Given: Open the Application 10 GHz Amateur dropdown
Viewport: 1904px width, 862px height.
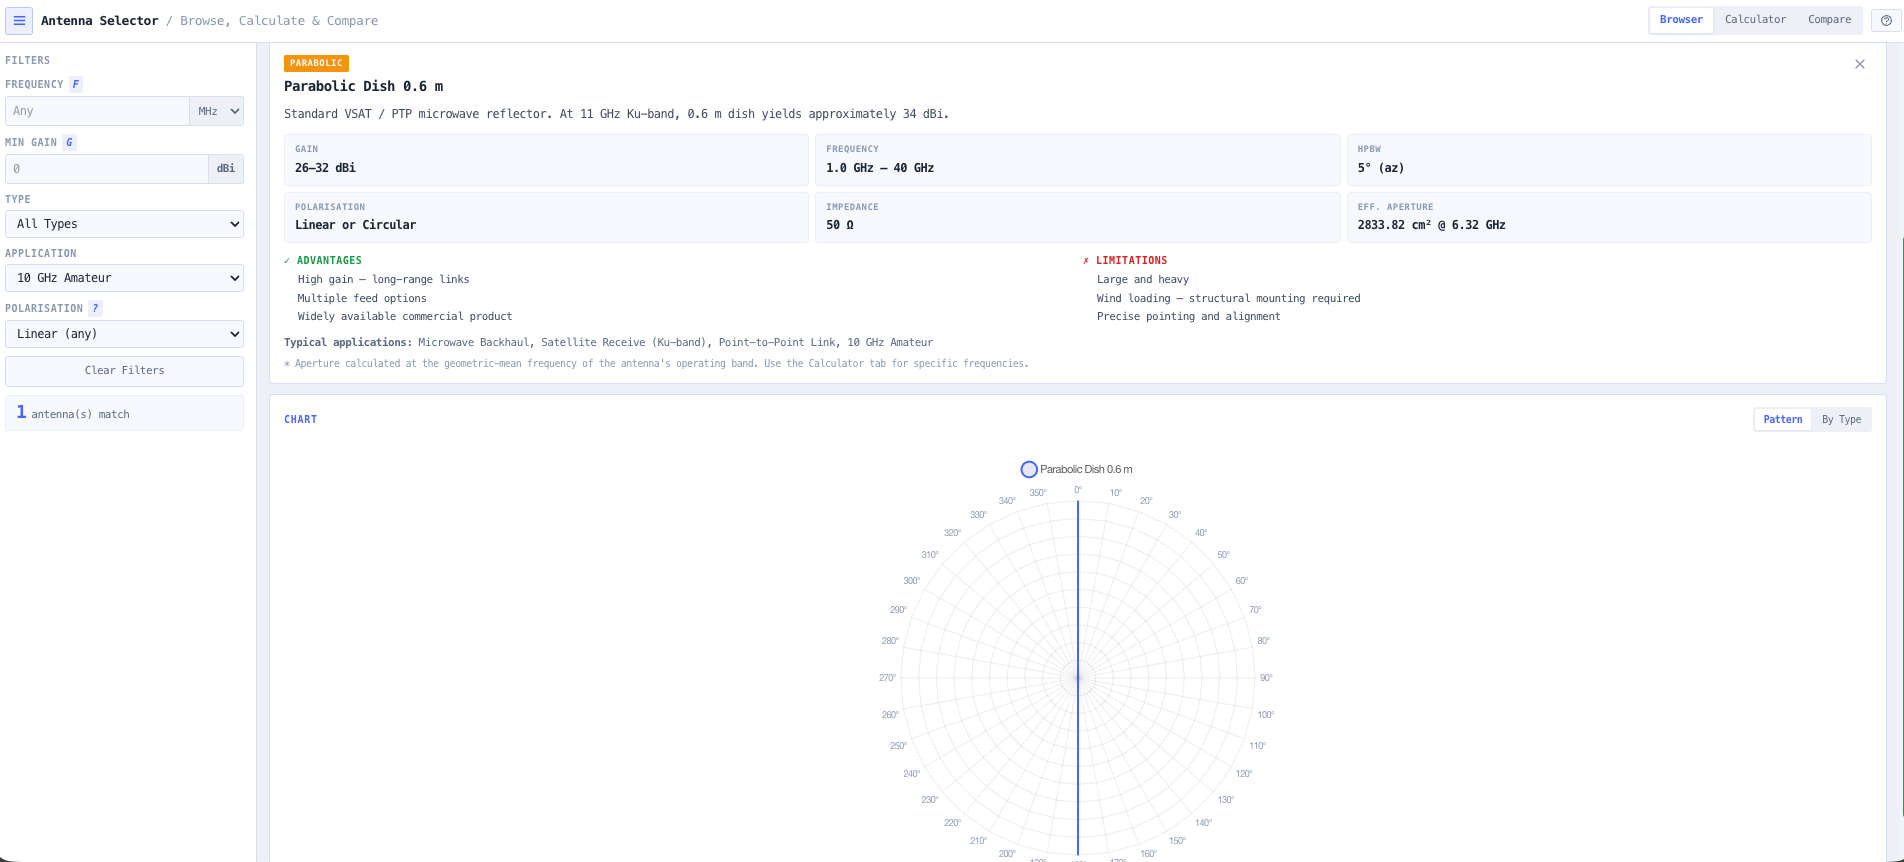Looking at the screenshot, I should click(x=125, y=278).
